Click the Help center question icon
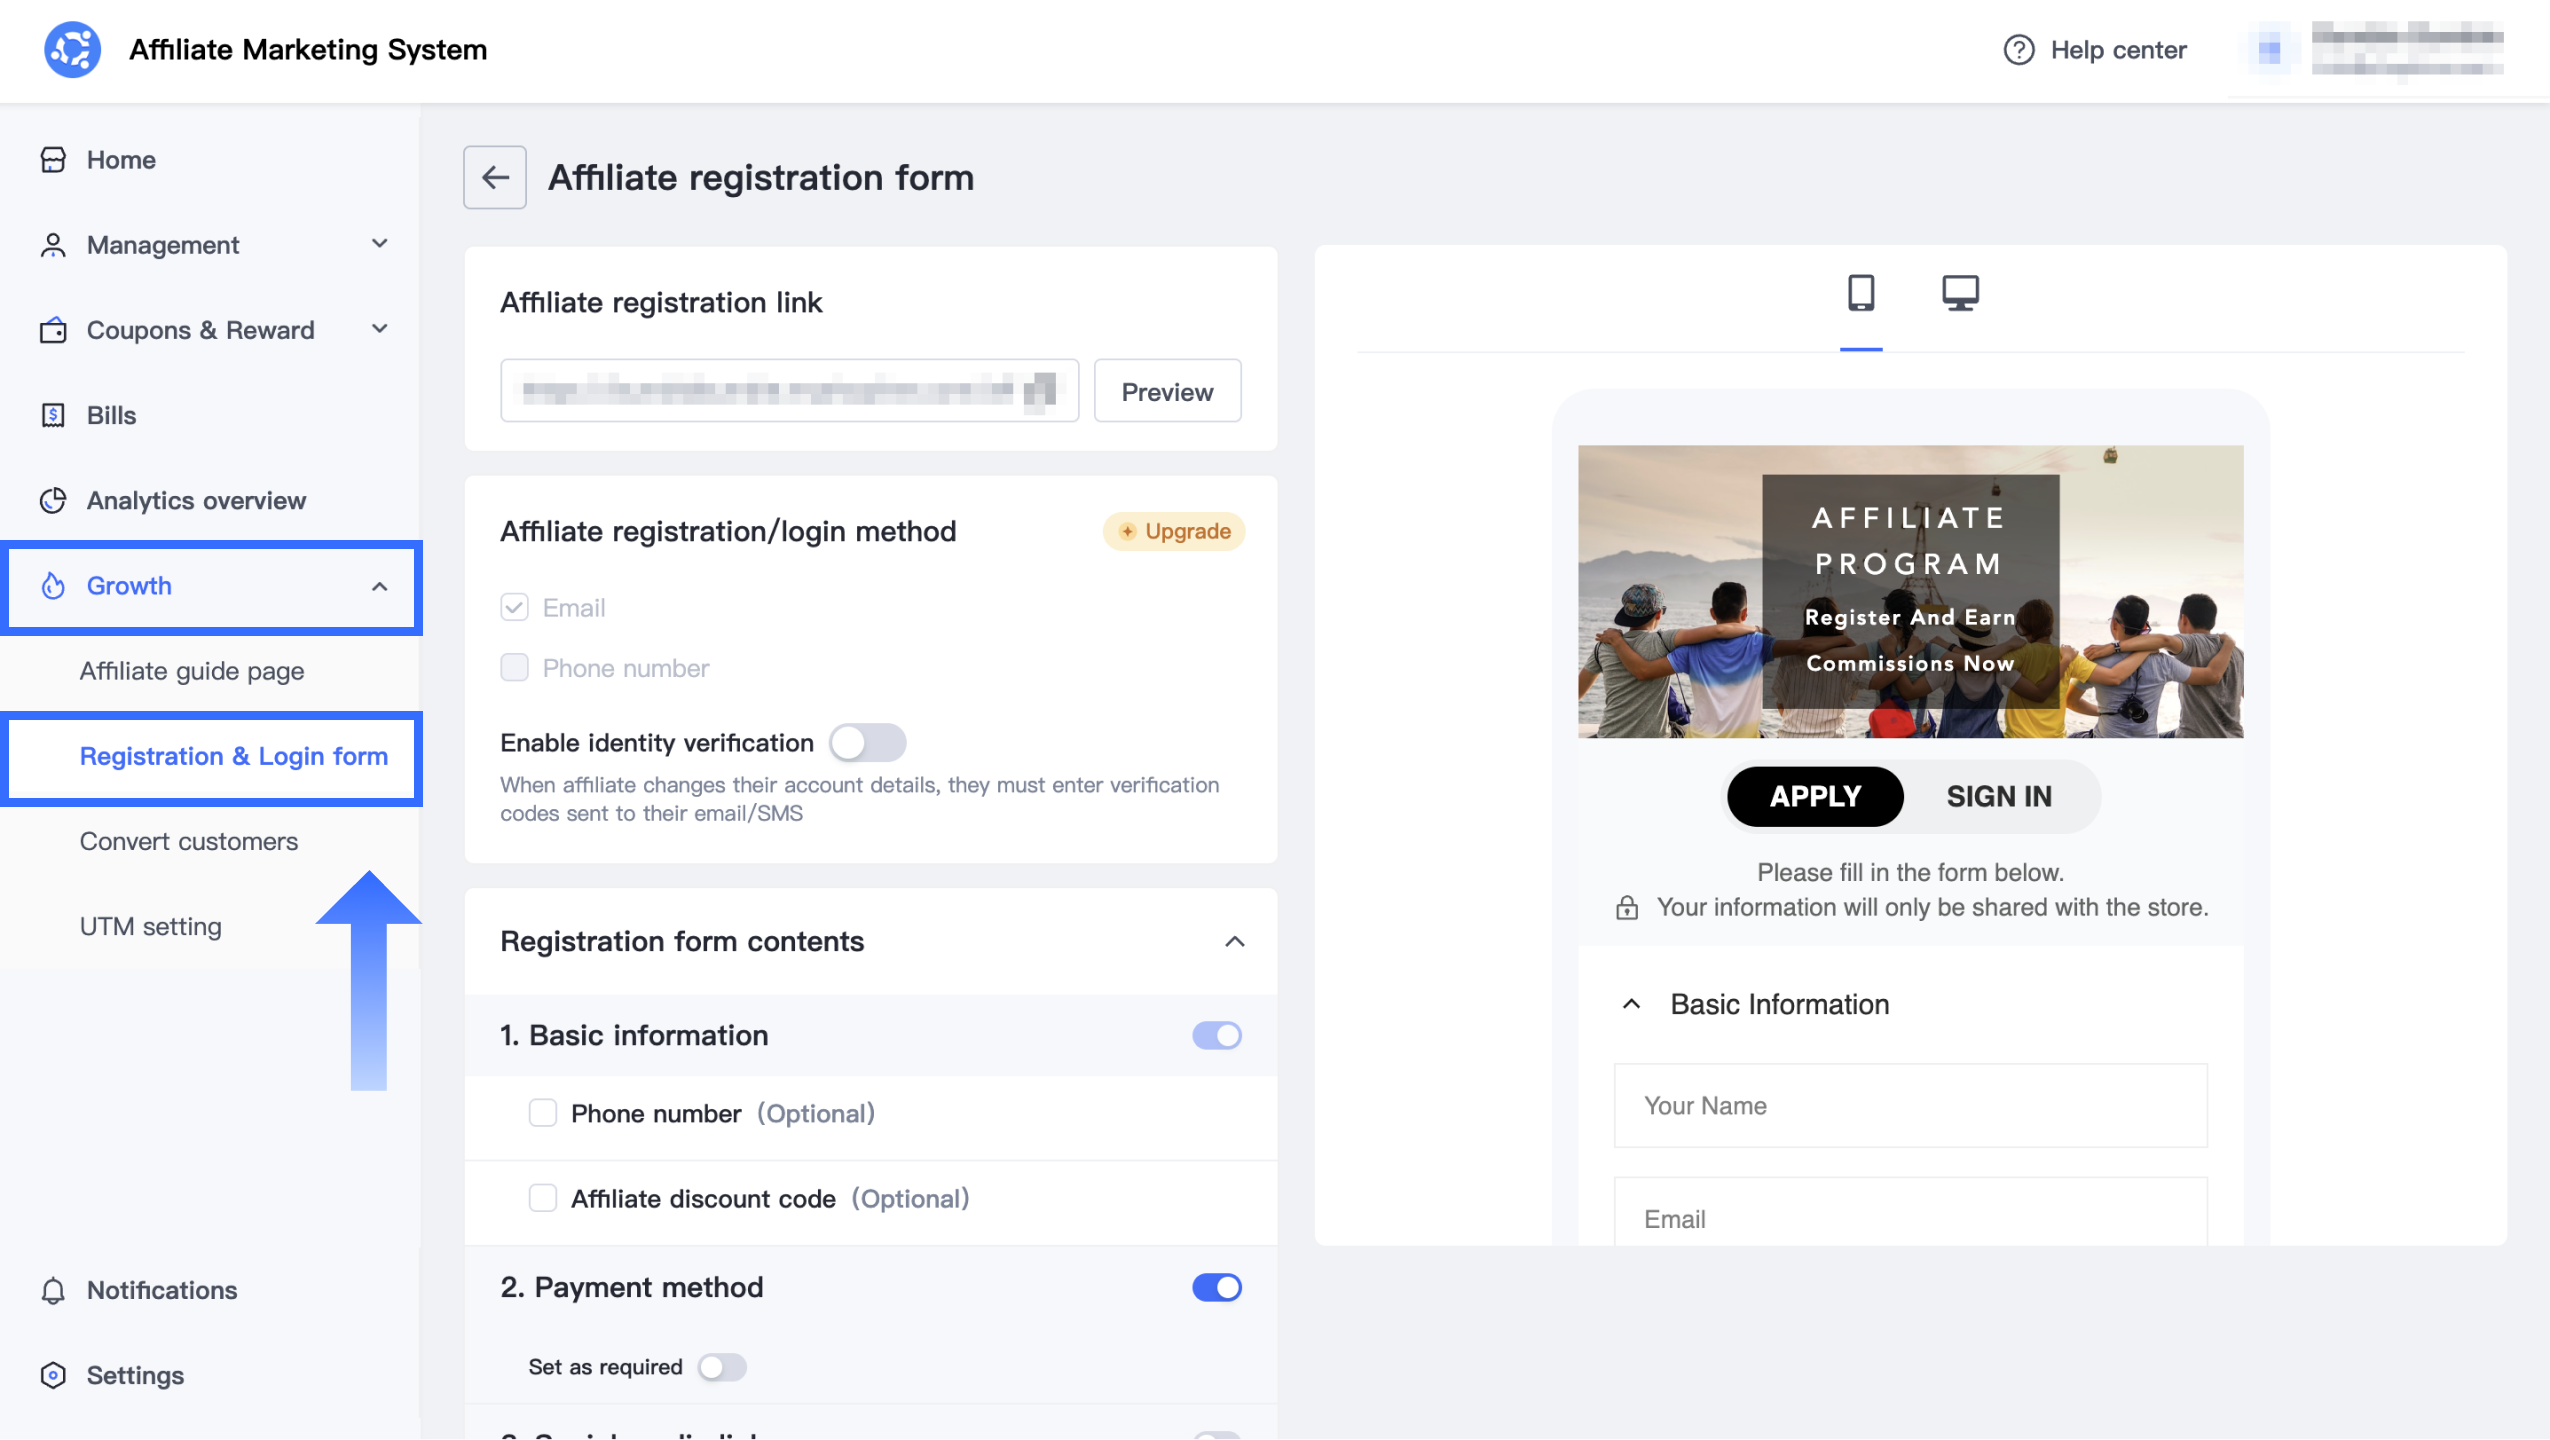The height and width of the screenshot is (1440, 2550). coord(2018,50)
